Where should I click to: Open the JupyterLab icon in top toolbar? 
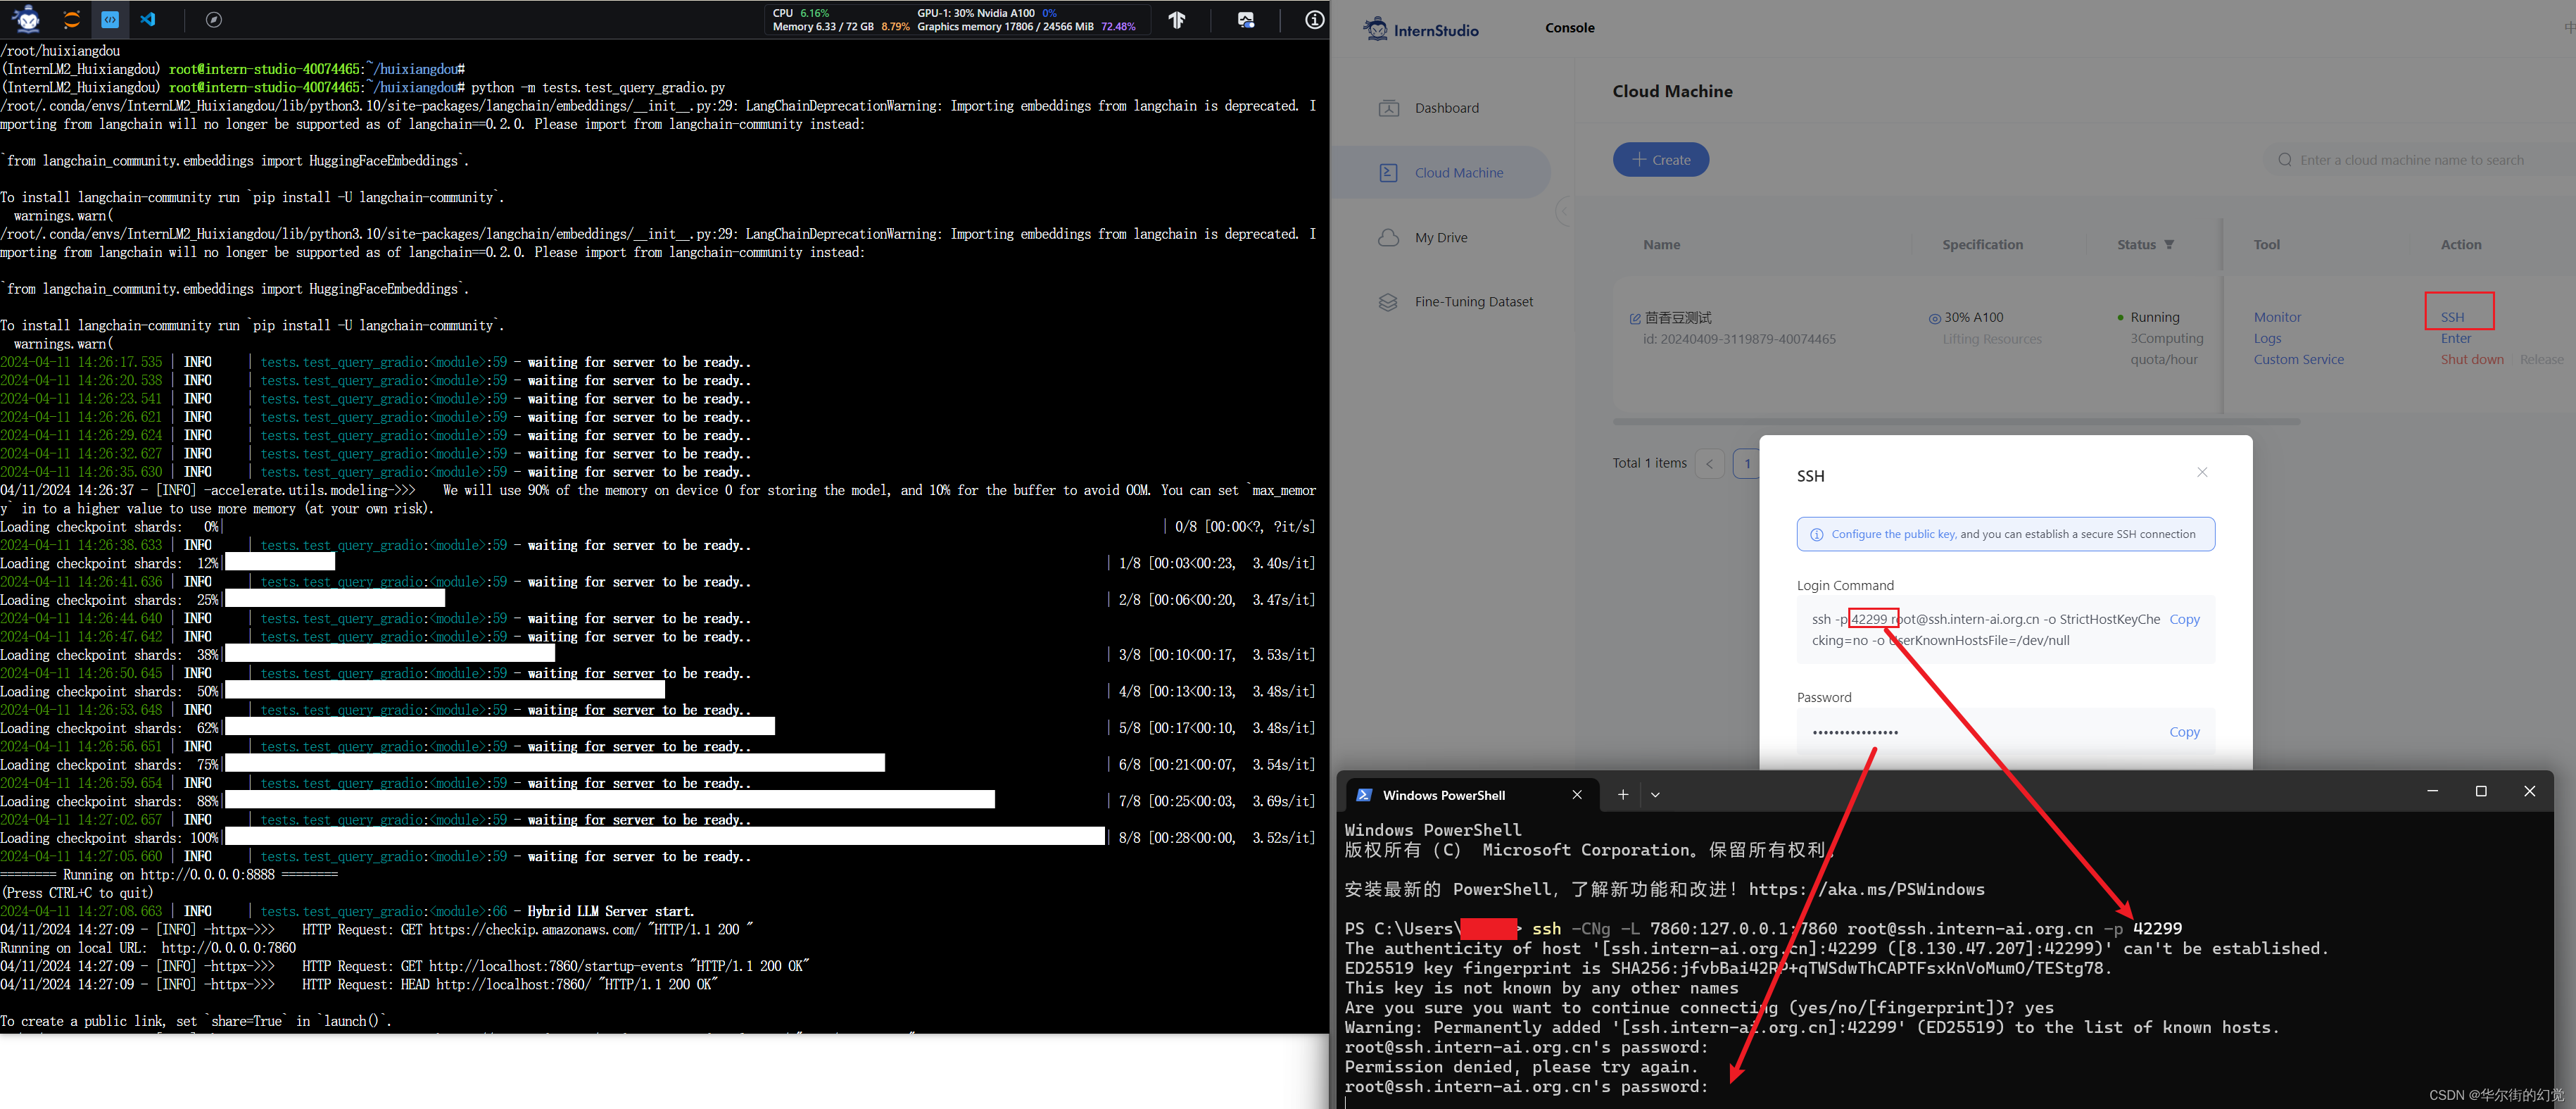pos(72,19)
